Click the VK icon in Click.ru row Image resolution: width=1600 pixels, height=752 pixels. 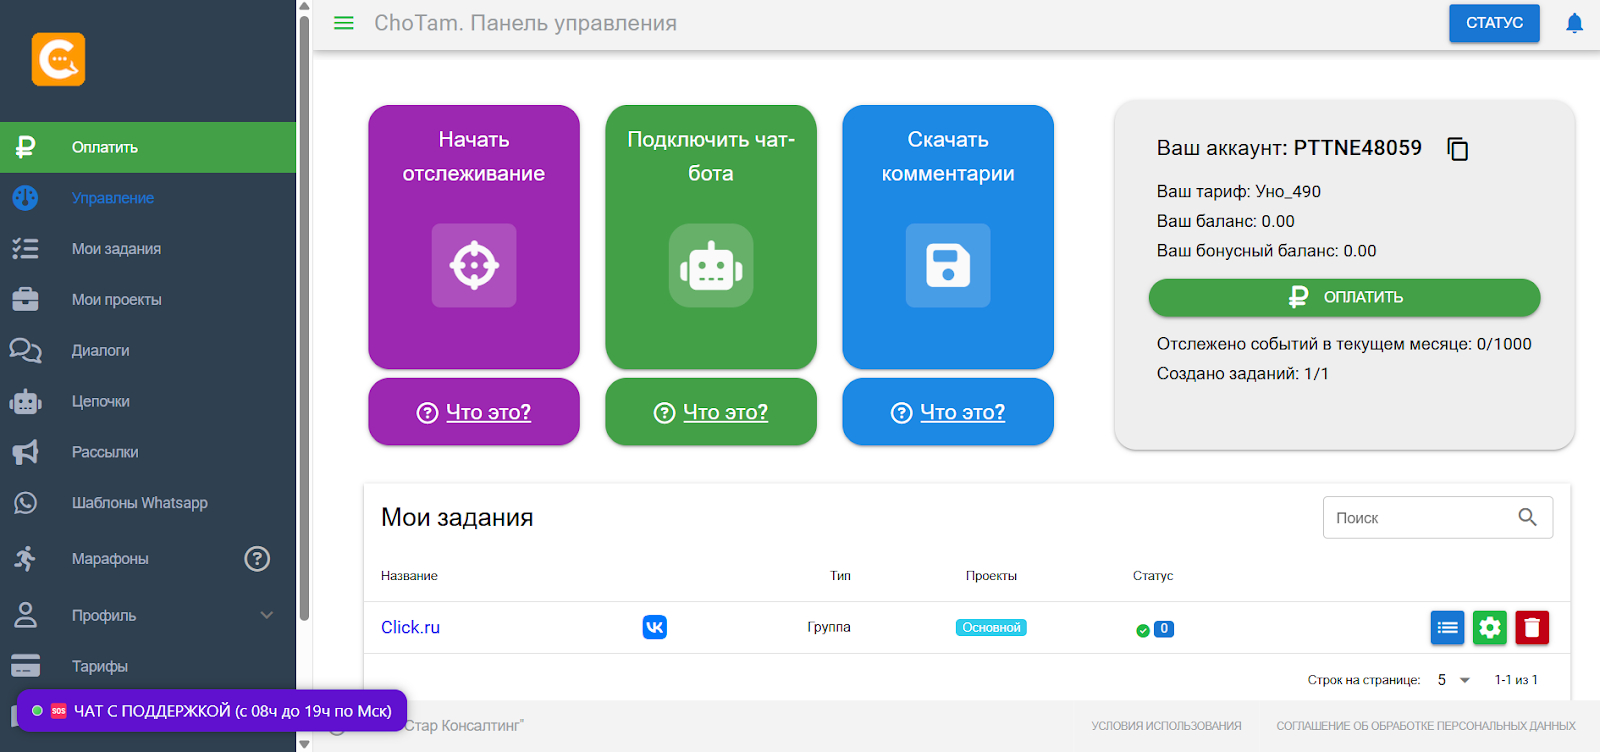[655, 627]
